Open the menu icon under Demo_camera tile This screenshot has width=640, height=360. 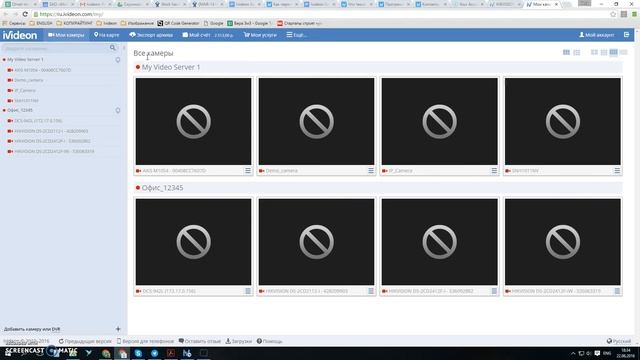click(x=371, y=171)
